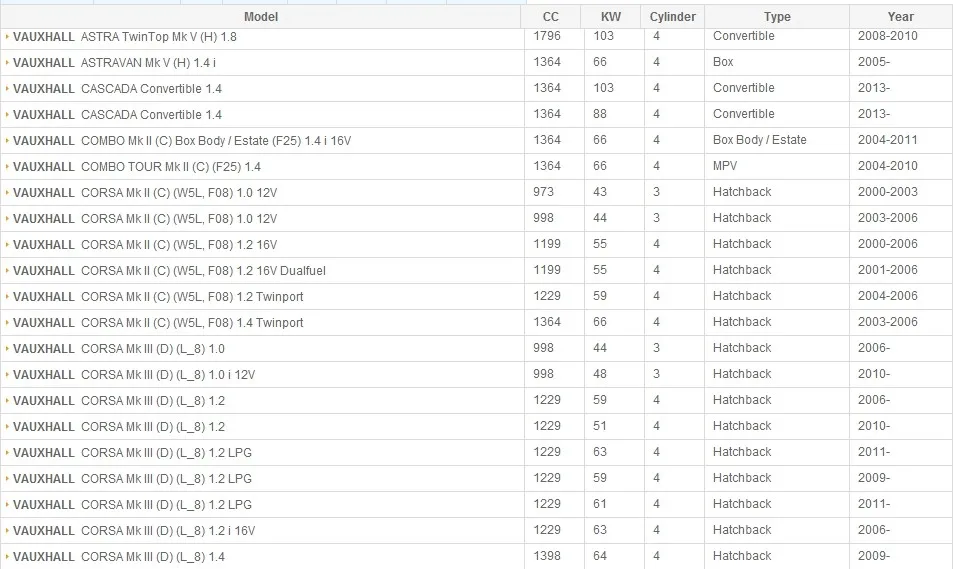Screen dimensions: 953x569
Task: Sort table by the Year column header
Action: point(901,17)
